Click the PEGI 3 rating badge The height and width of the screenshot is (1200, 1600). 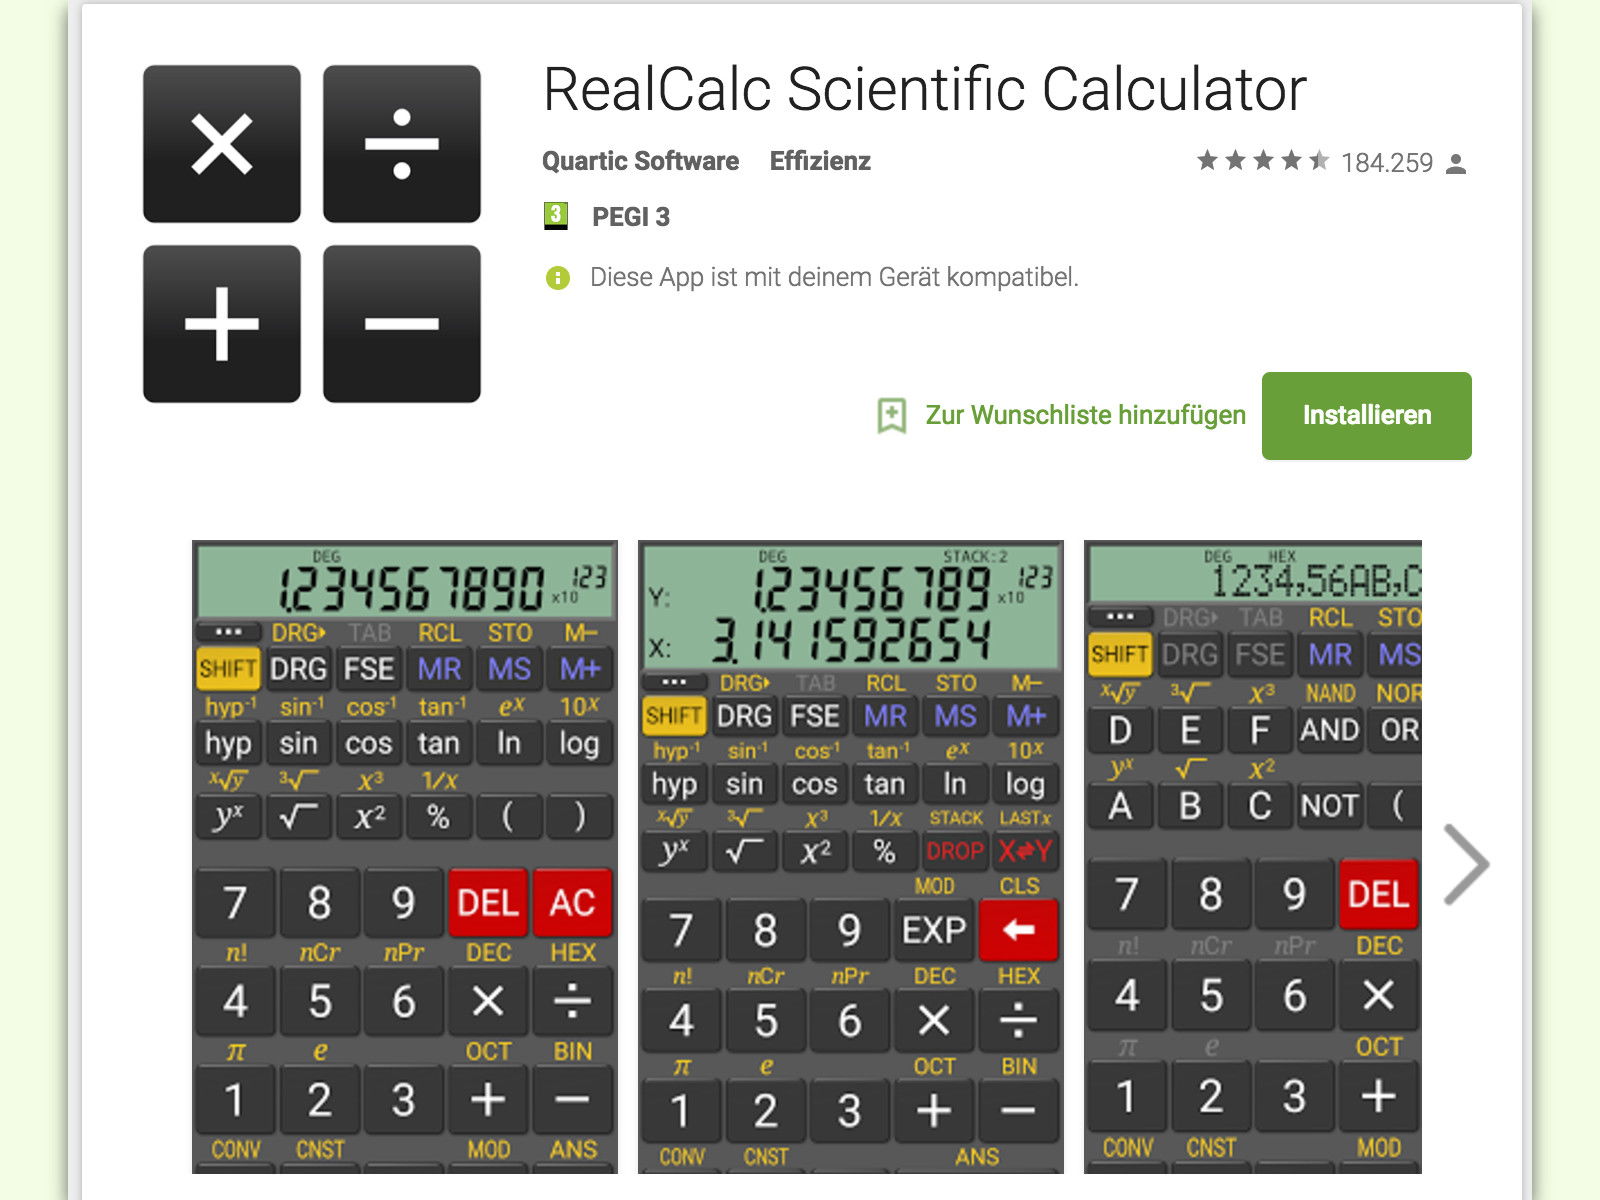point(555,216)
